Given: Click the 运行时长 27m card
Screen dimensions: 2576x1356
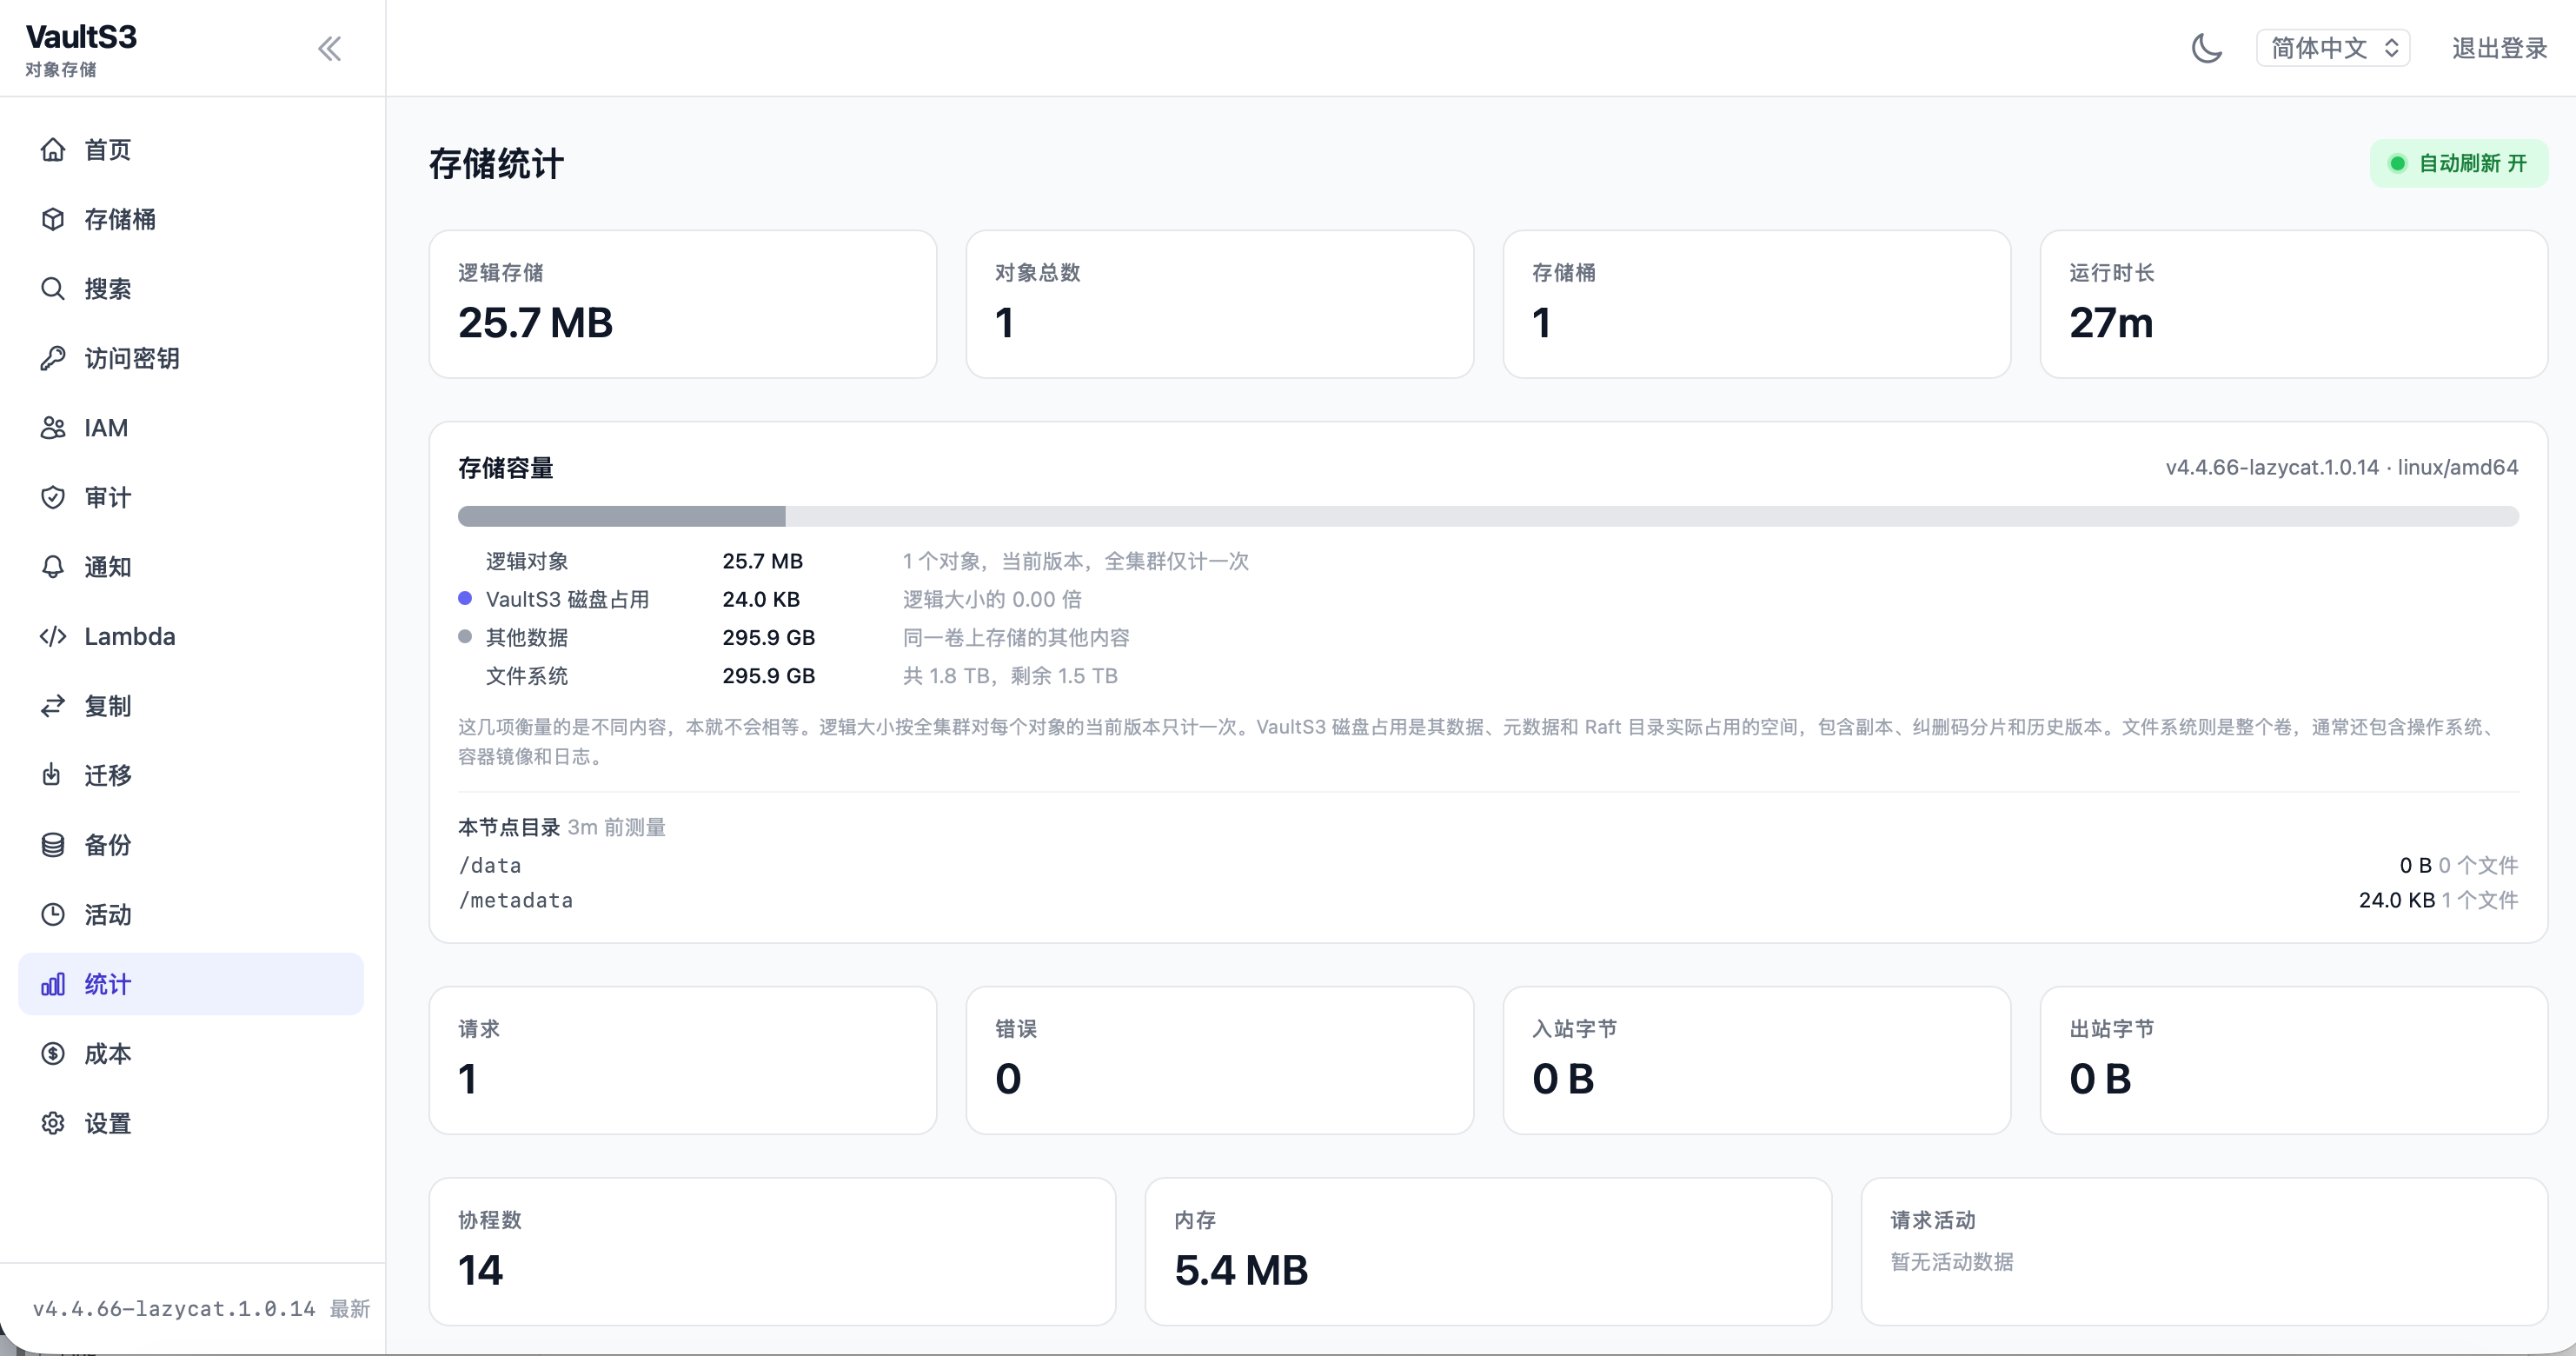Looking at the screenshot, I should tap(2294, 304).
